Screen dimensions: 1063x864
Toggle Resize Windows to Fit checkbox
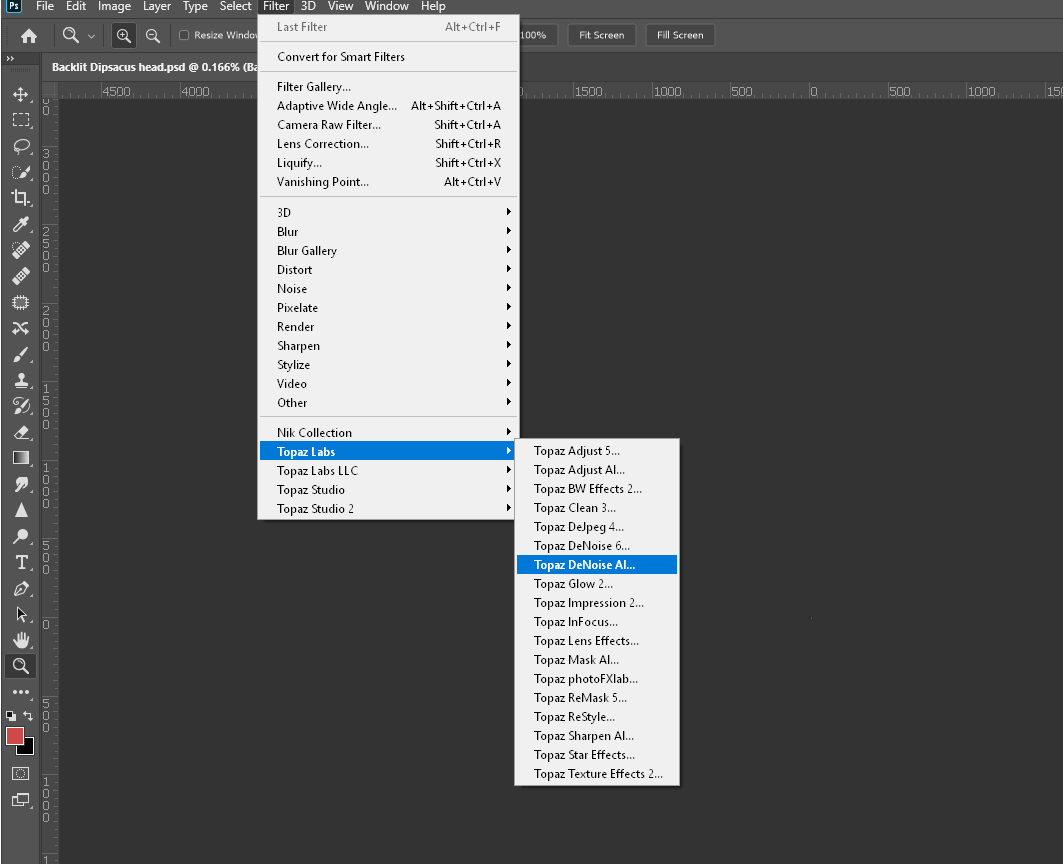click(184, 35)
